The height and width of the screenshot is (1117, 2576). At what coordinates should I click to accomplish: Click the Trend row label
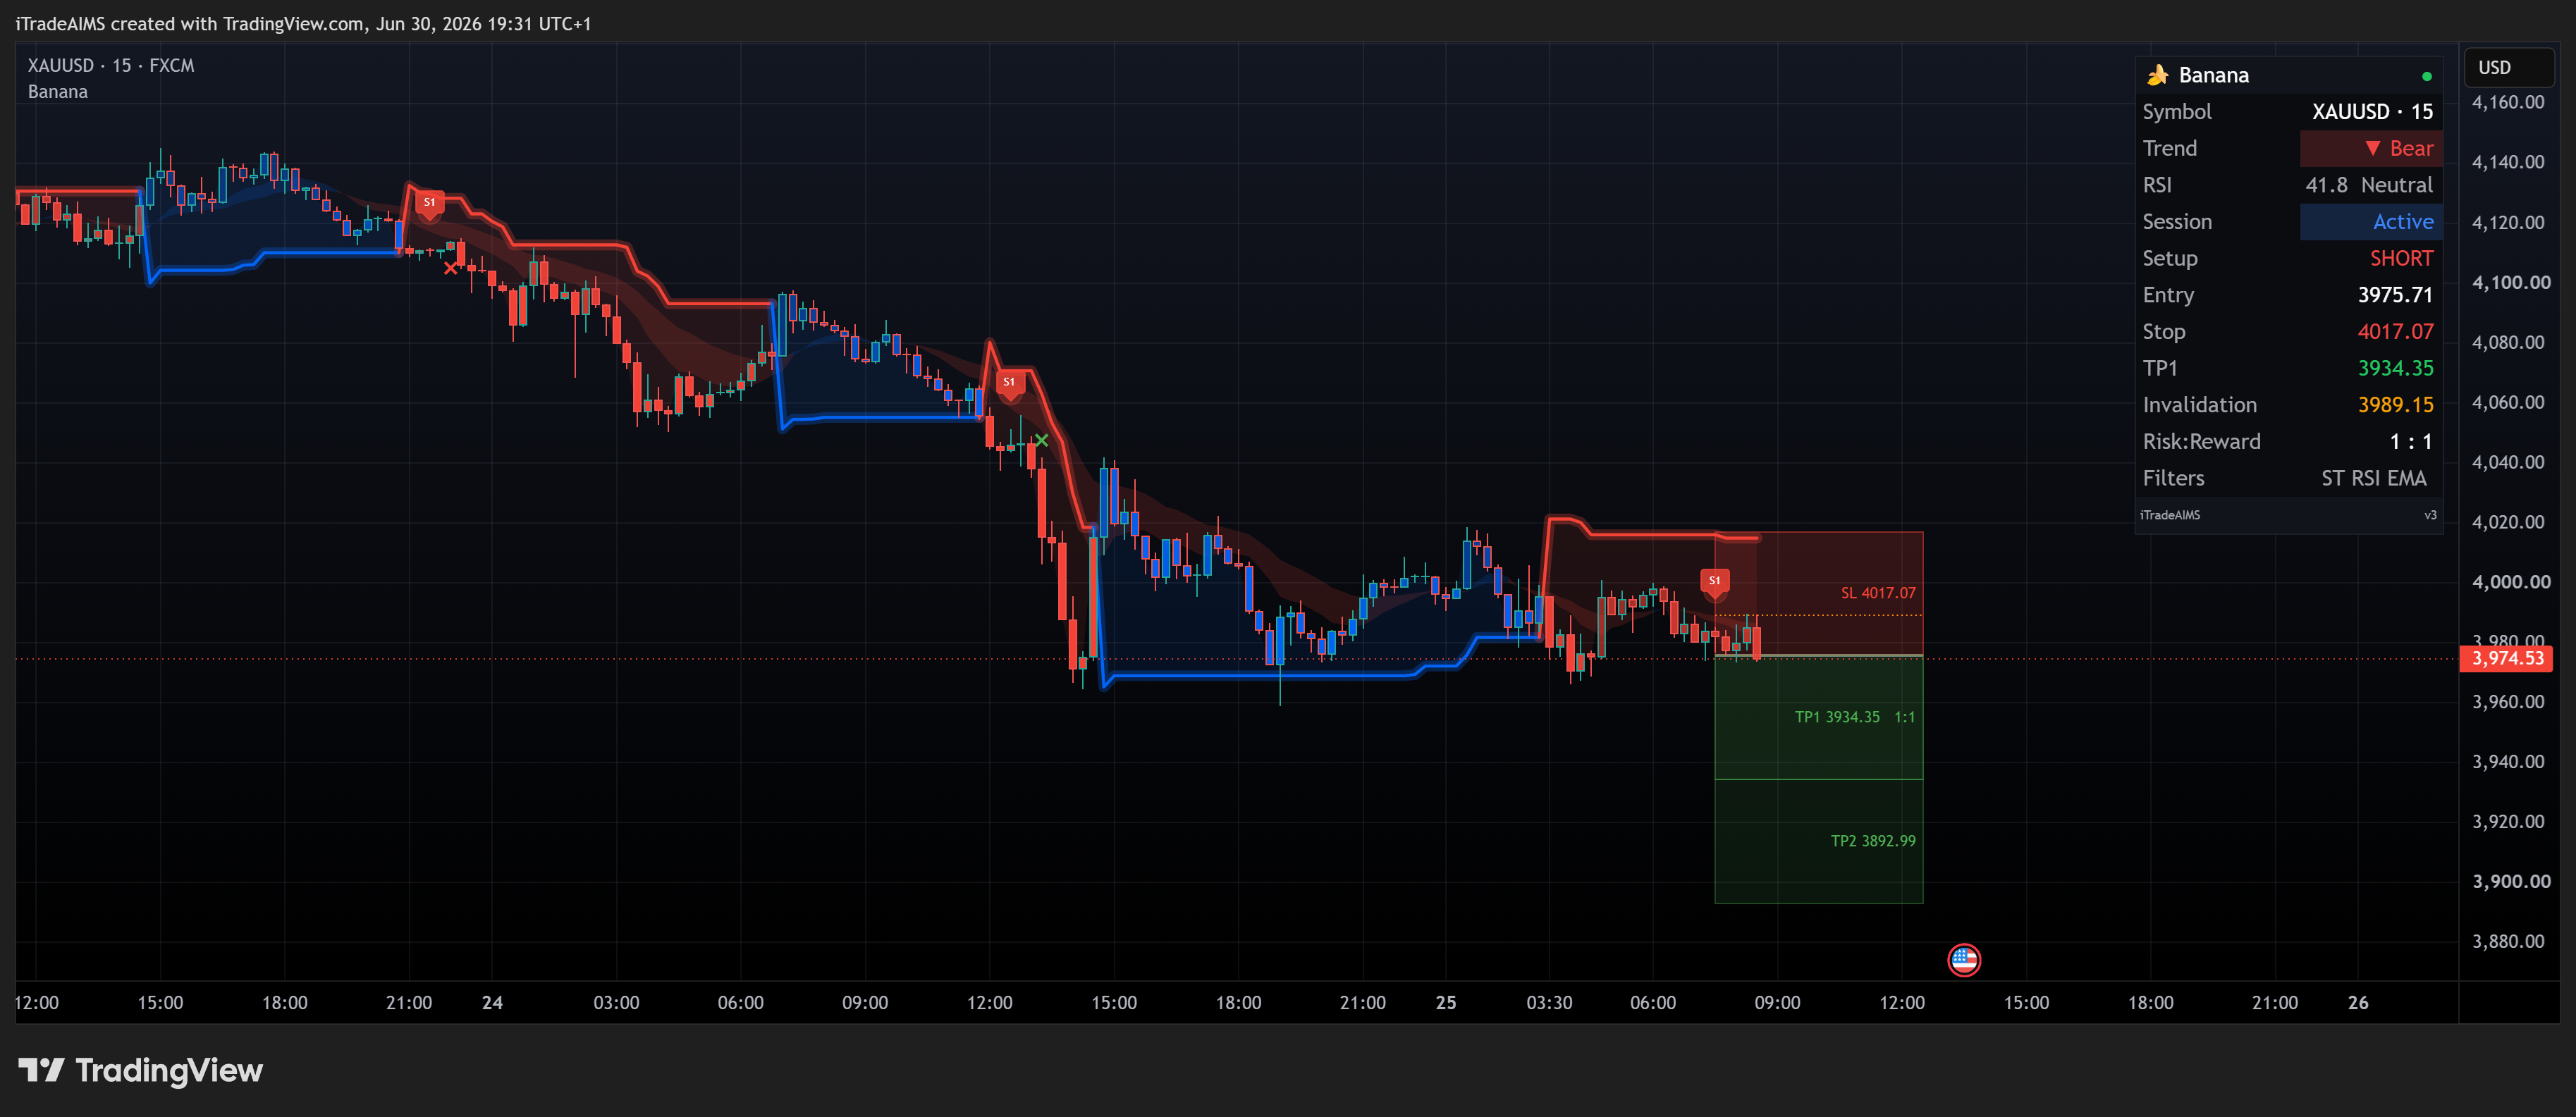point(2170,148)
